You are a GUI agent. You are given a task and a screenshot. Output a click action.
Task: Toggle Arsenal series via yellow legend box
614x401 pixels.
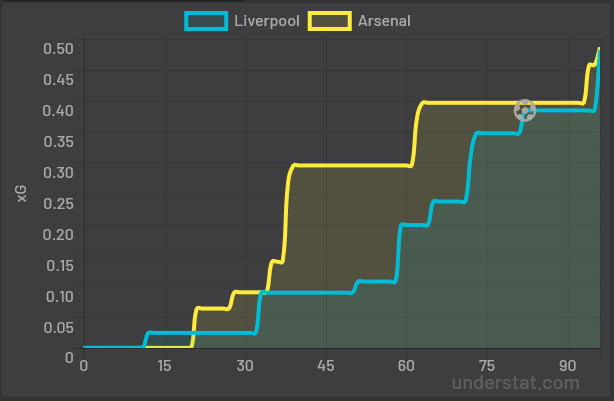(330, 21)
